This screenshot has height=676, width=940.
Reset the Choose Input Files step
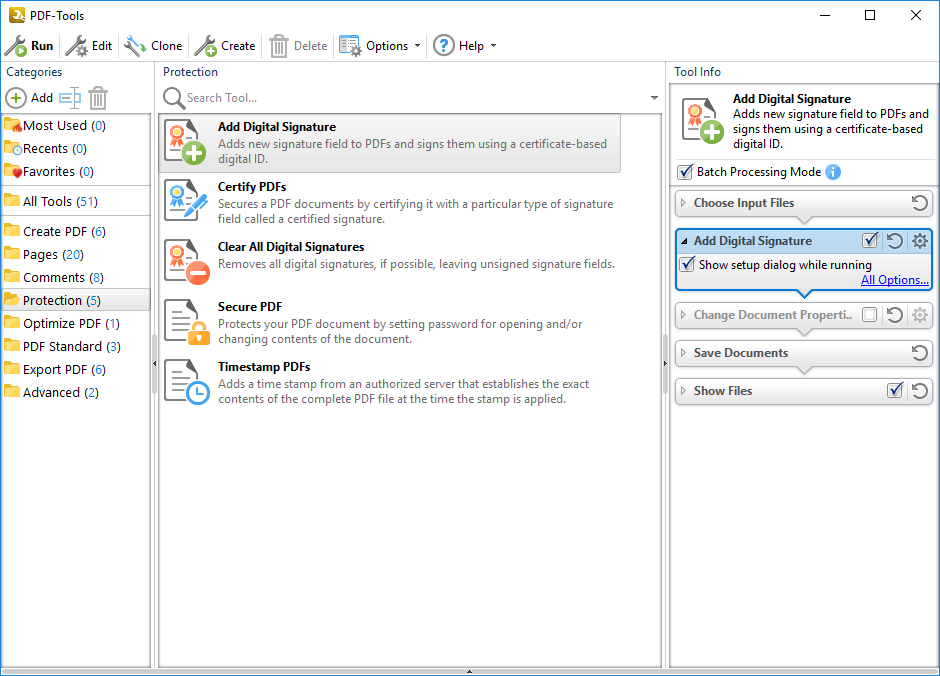pos(920,203)
